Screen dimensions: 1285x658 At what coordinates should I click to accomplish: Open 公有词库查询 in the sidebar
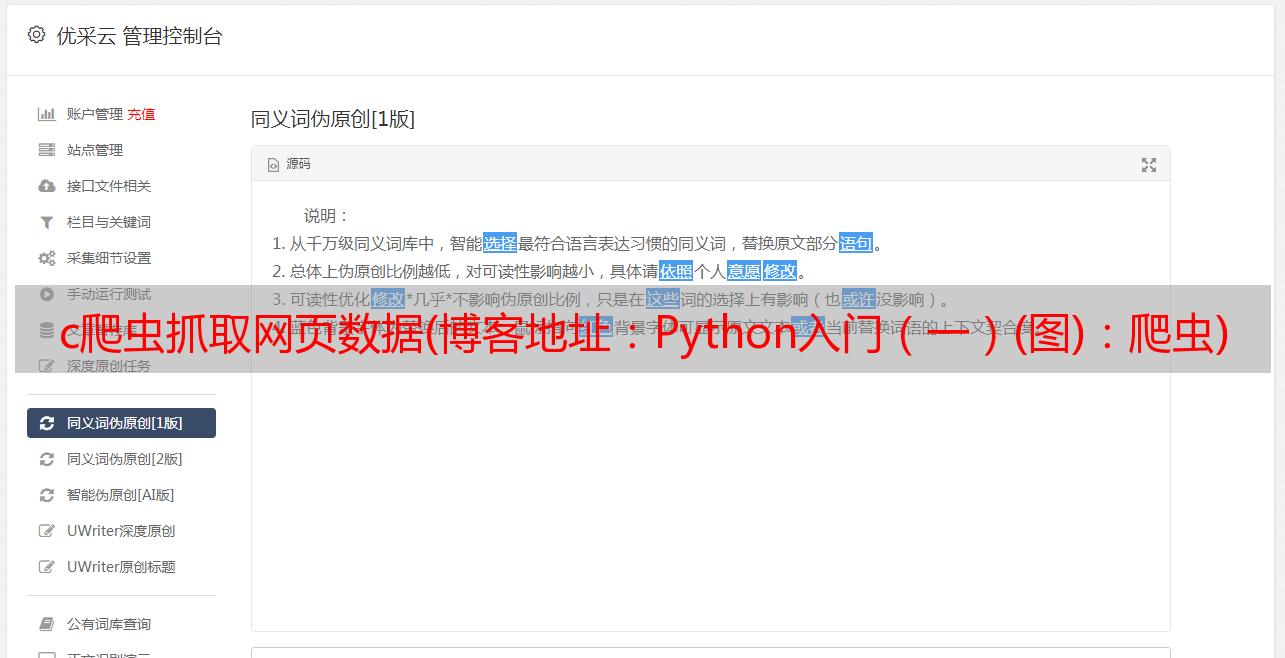click(x=109, y=624)
